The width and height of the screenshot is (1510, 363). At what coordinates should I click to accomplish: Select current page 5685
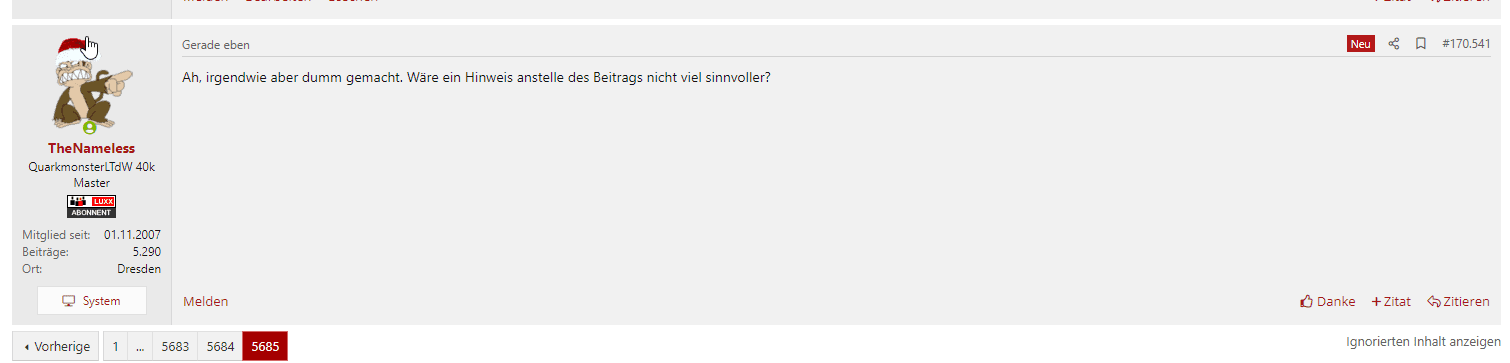coord(265,346)
